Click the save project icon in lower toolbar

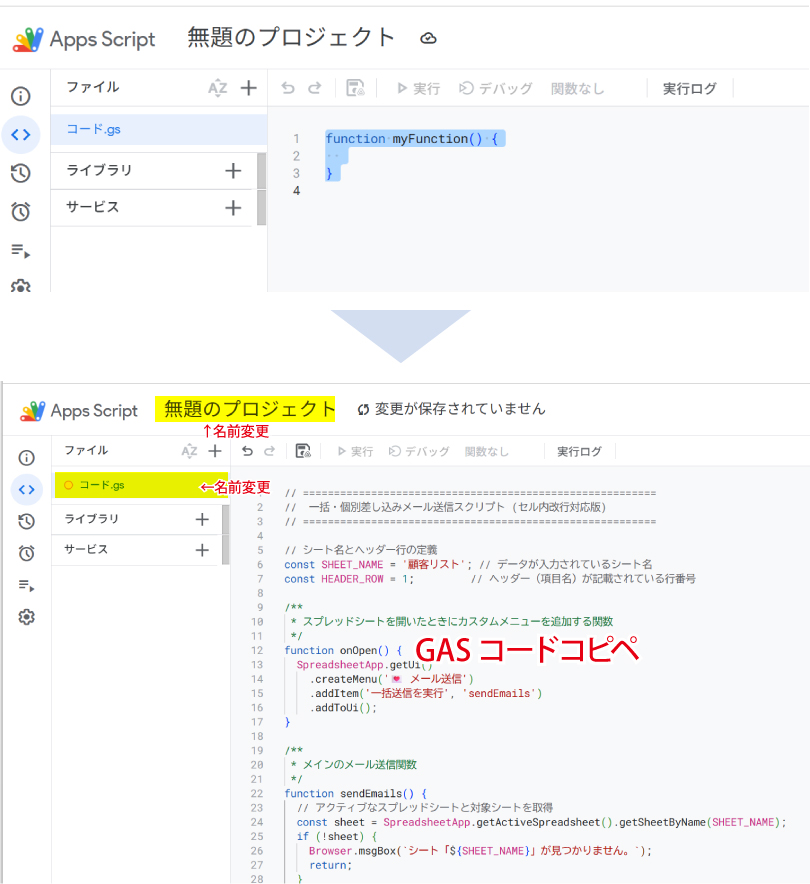(303, 452)
